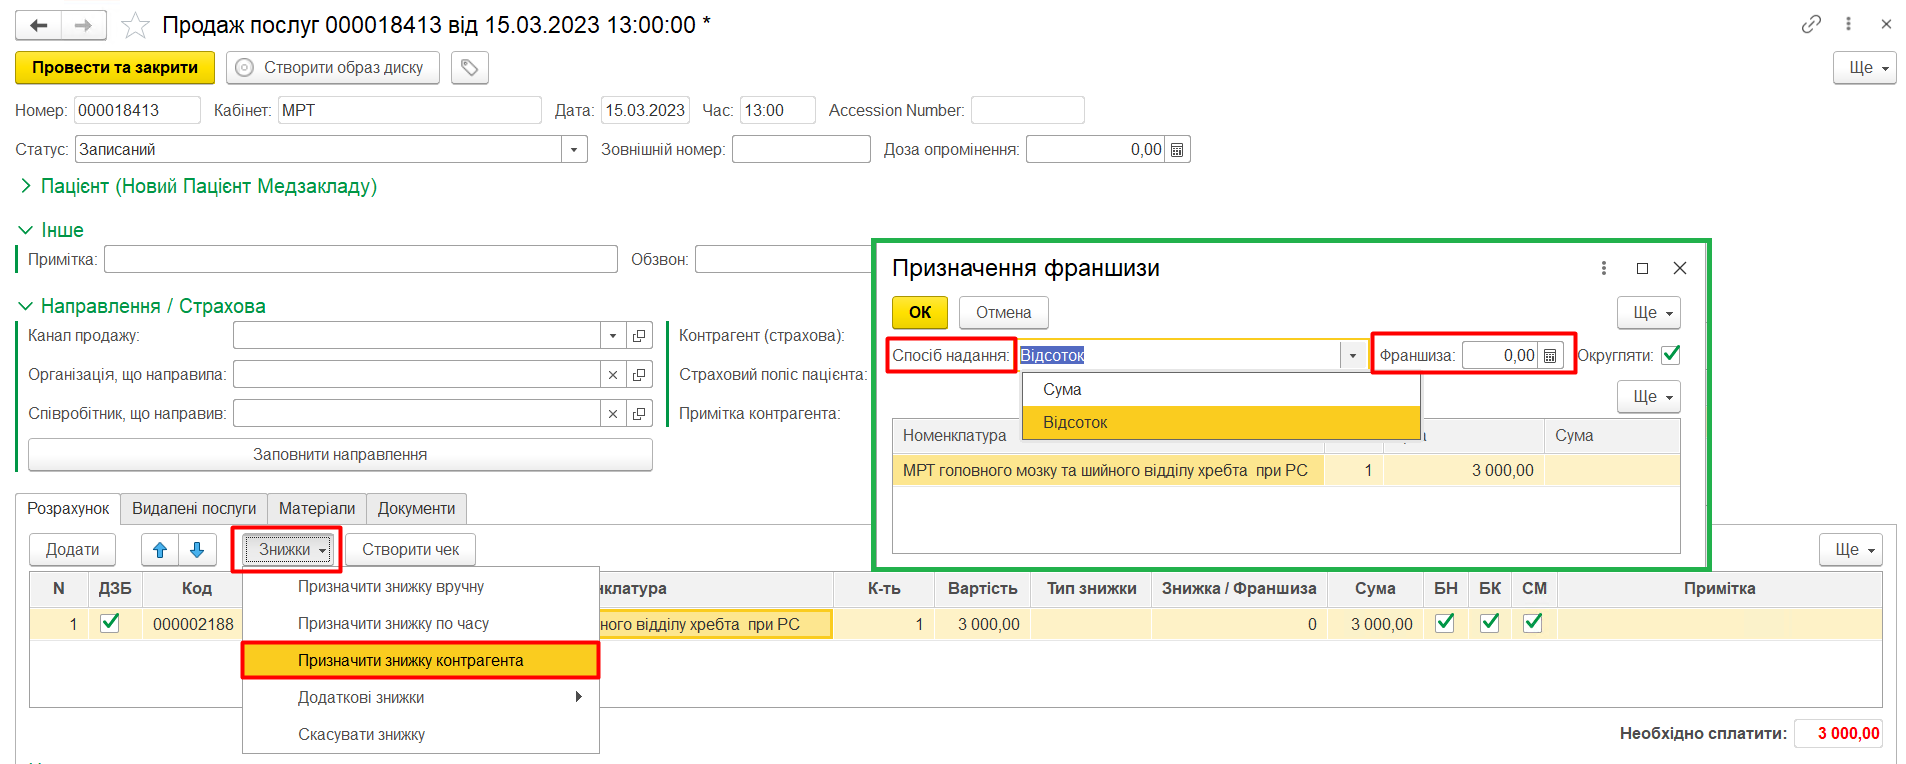
Task: Open calculator for Доза опромінення field
Action: click(x=1177, y=150)
